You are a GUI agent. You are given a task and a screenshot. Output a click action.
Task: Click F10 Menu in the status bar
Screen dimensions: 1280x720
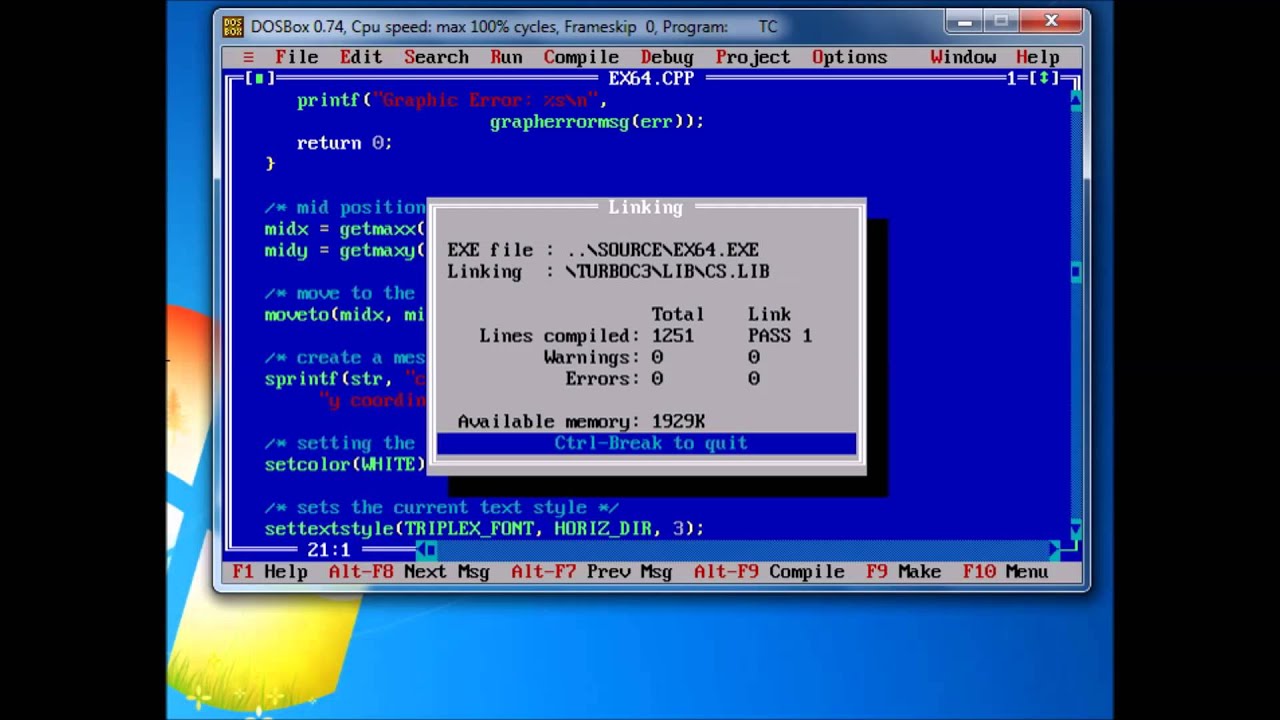click(1005, 572)
